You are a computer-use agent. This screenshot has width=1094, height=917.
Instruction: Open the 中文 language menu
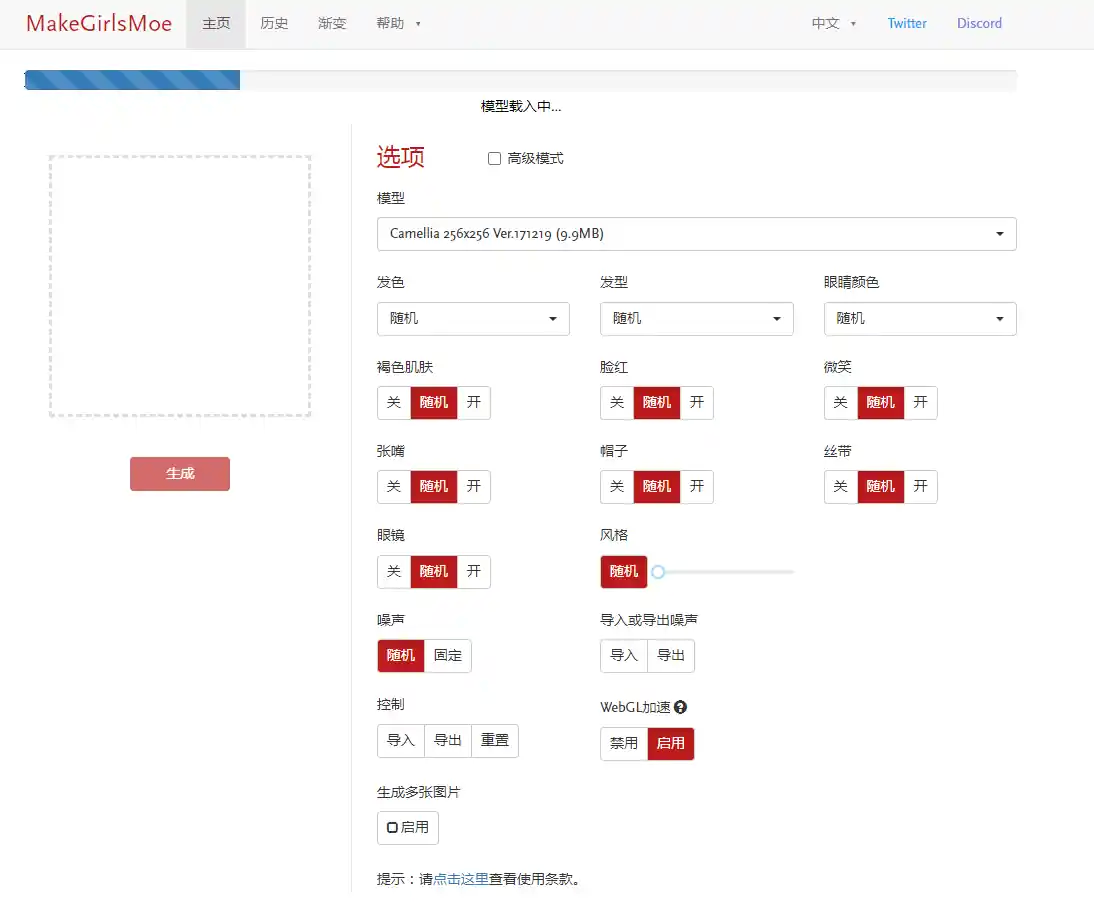[833, 23]
